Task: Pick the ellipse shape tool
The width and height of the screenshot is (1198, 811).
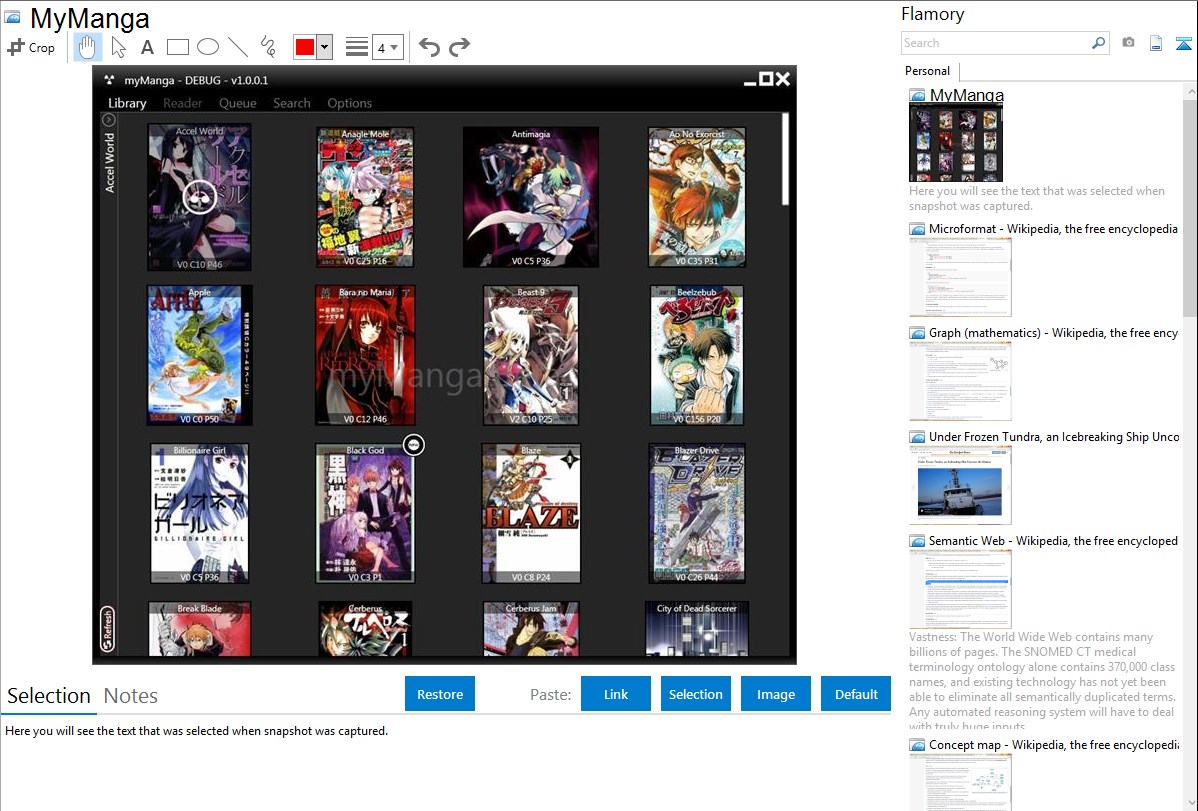Action: [x=208, y=47]
